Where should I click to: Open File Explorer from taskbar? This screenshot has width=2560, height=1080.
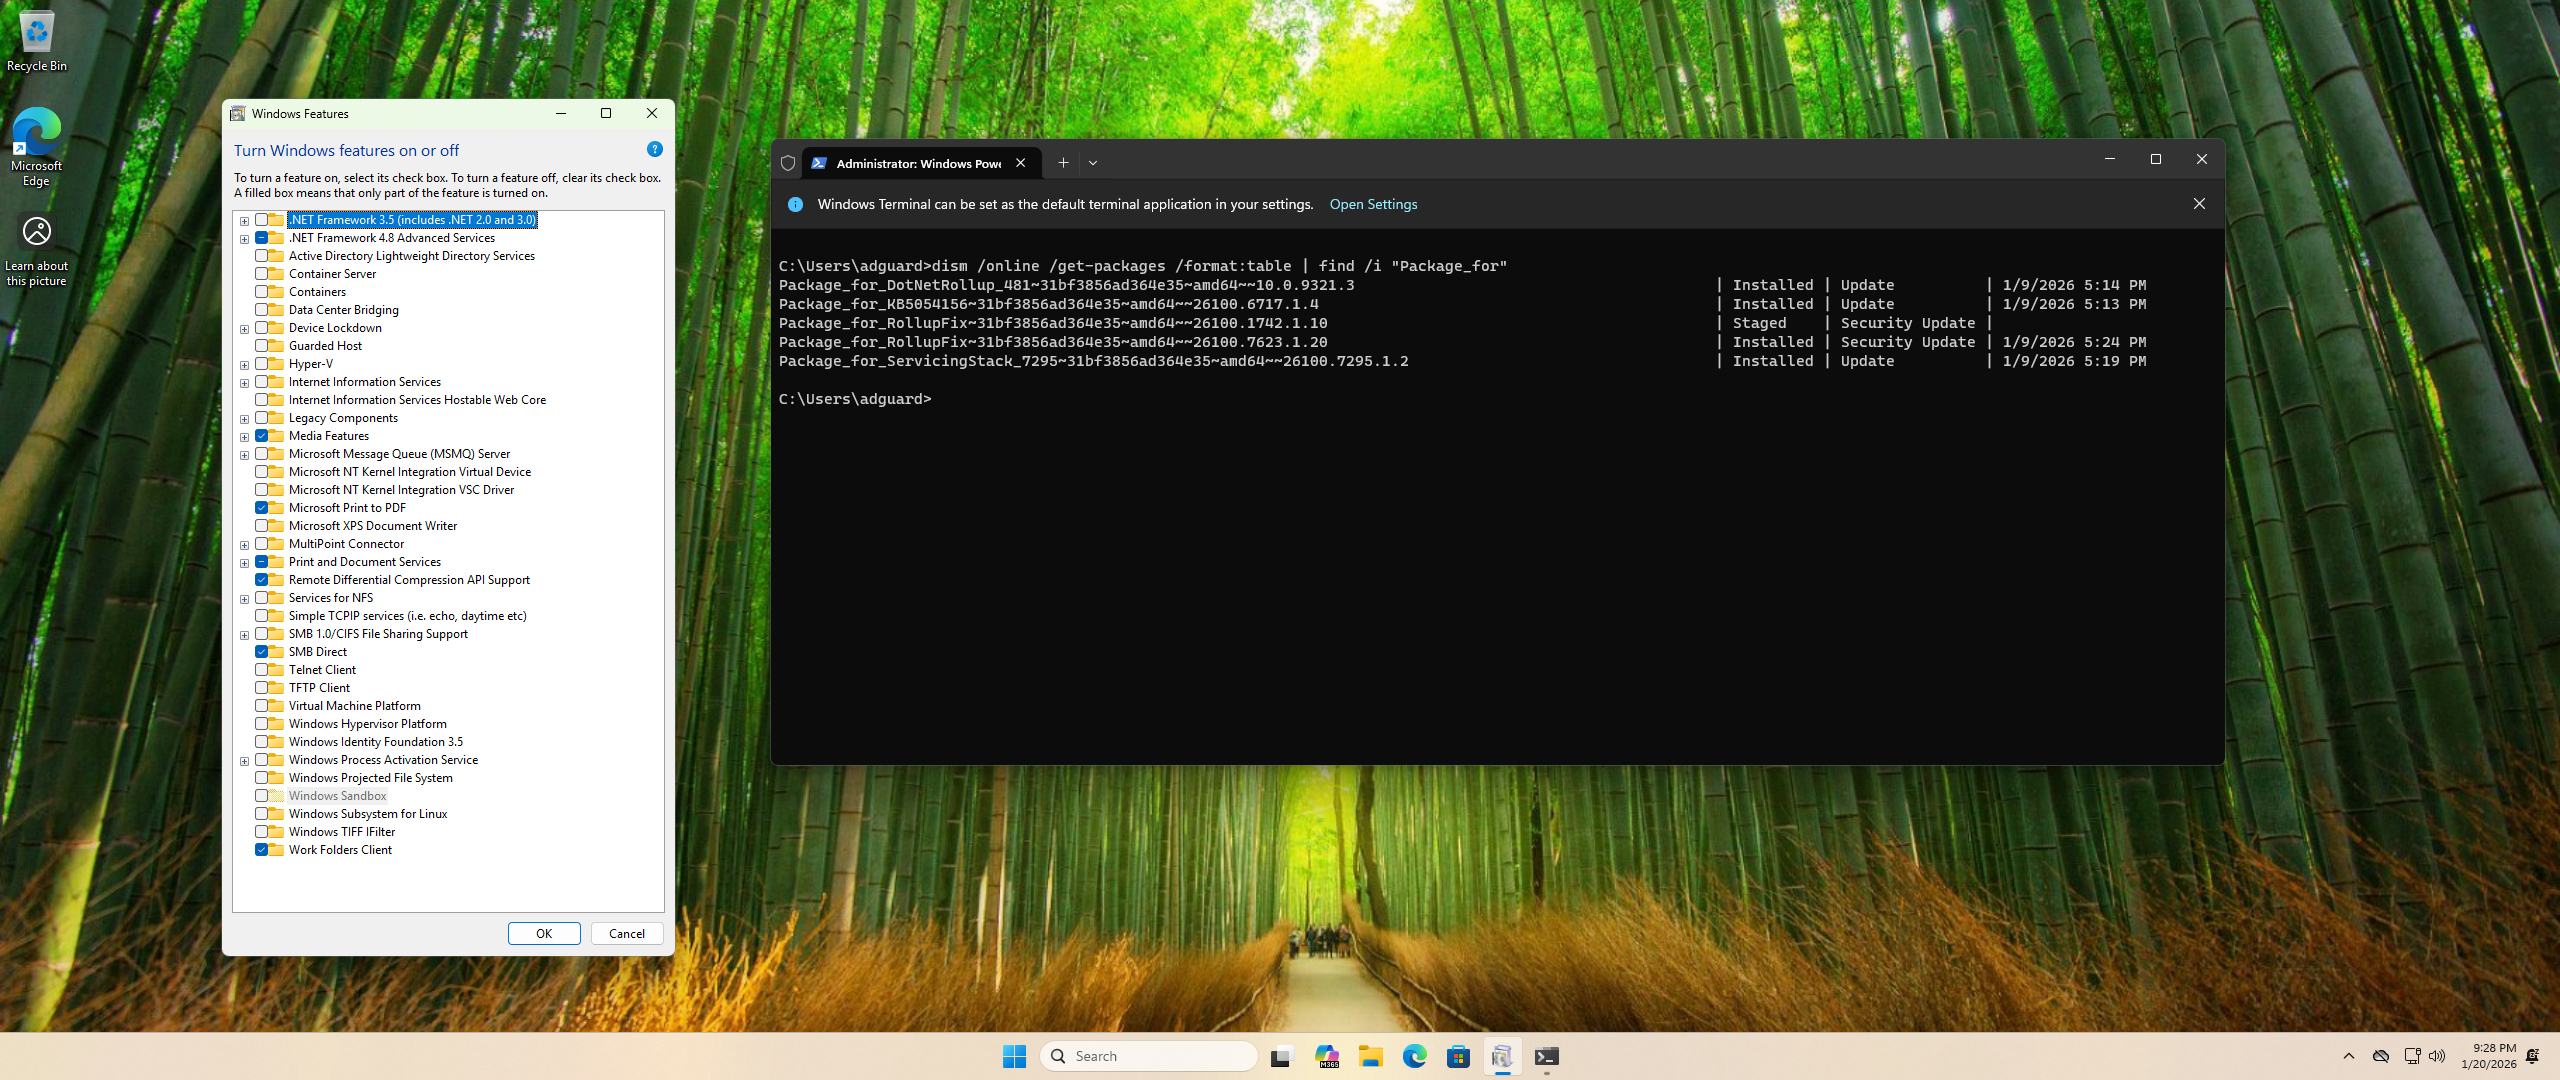(1370, 1056)
